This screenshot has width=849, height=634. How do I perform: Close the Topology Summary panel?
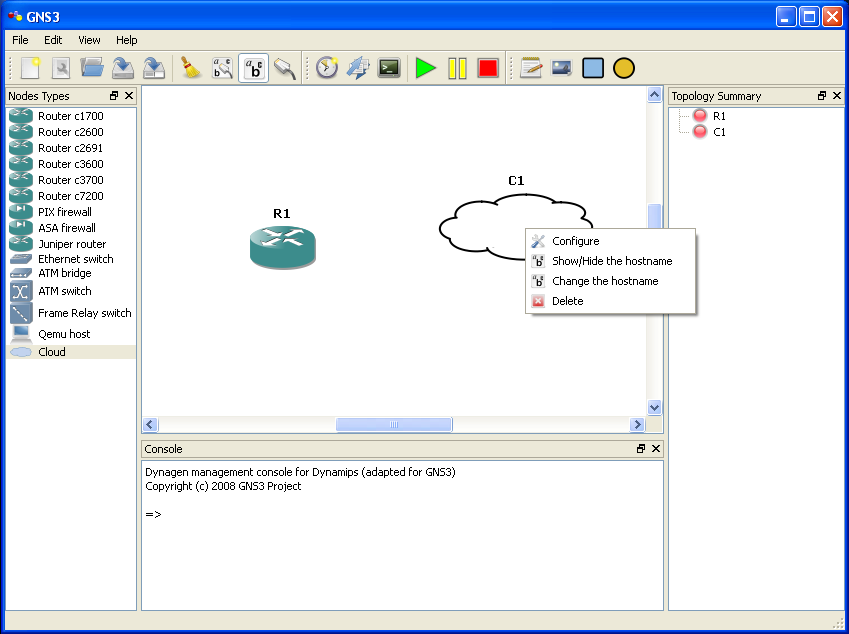[837, 96]
